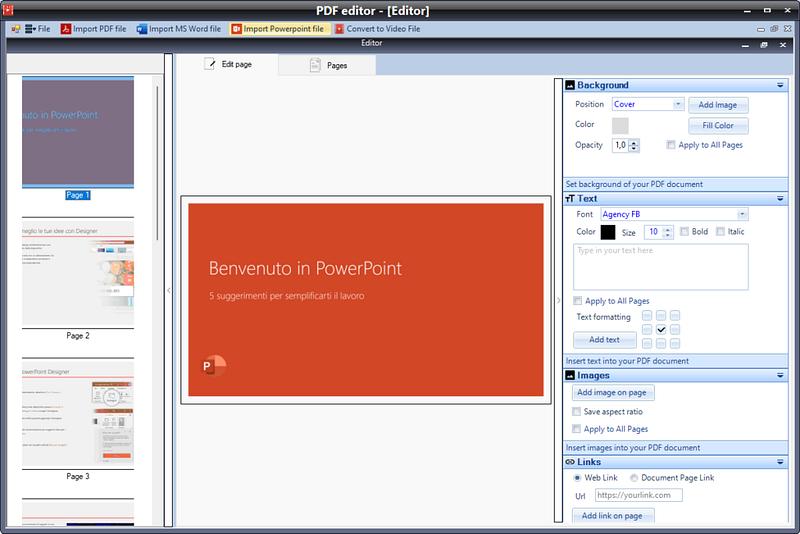The image size is (800, 534).
Task: Increase Opacity value with up arrow
Action: [634, 142]
